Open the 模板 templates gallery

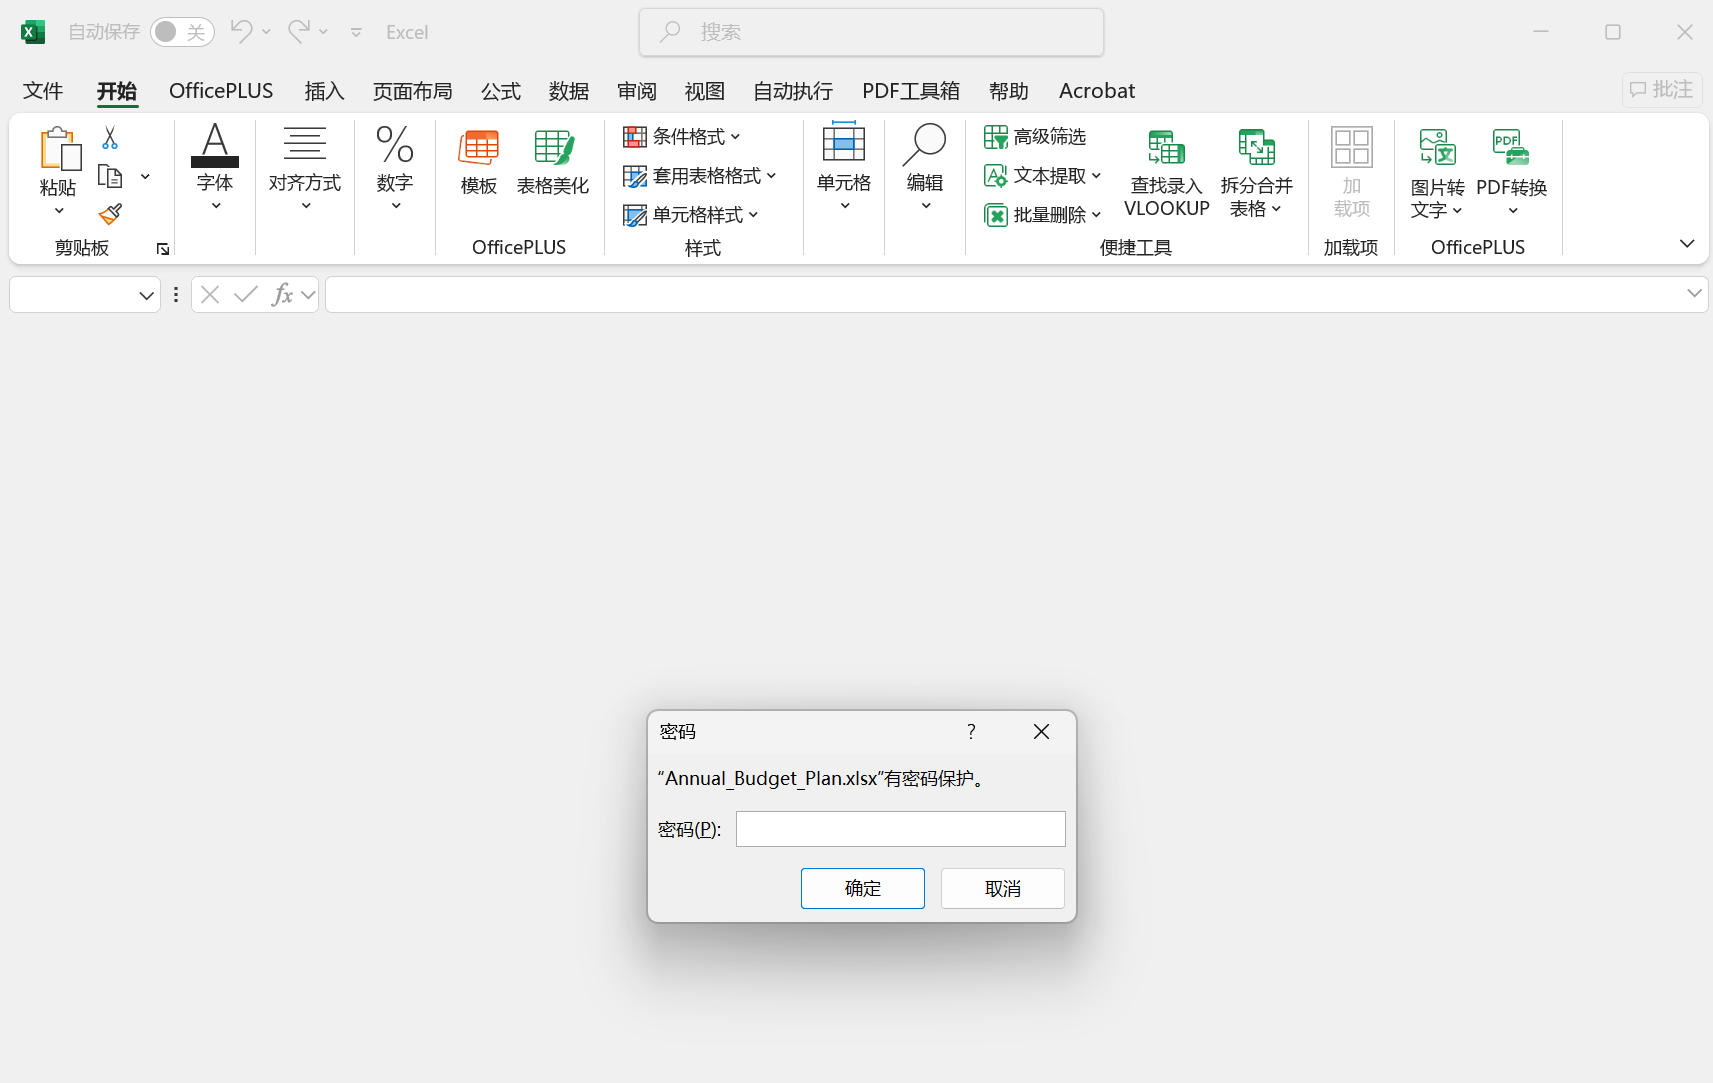coord(478,162)
